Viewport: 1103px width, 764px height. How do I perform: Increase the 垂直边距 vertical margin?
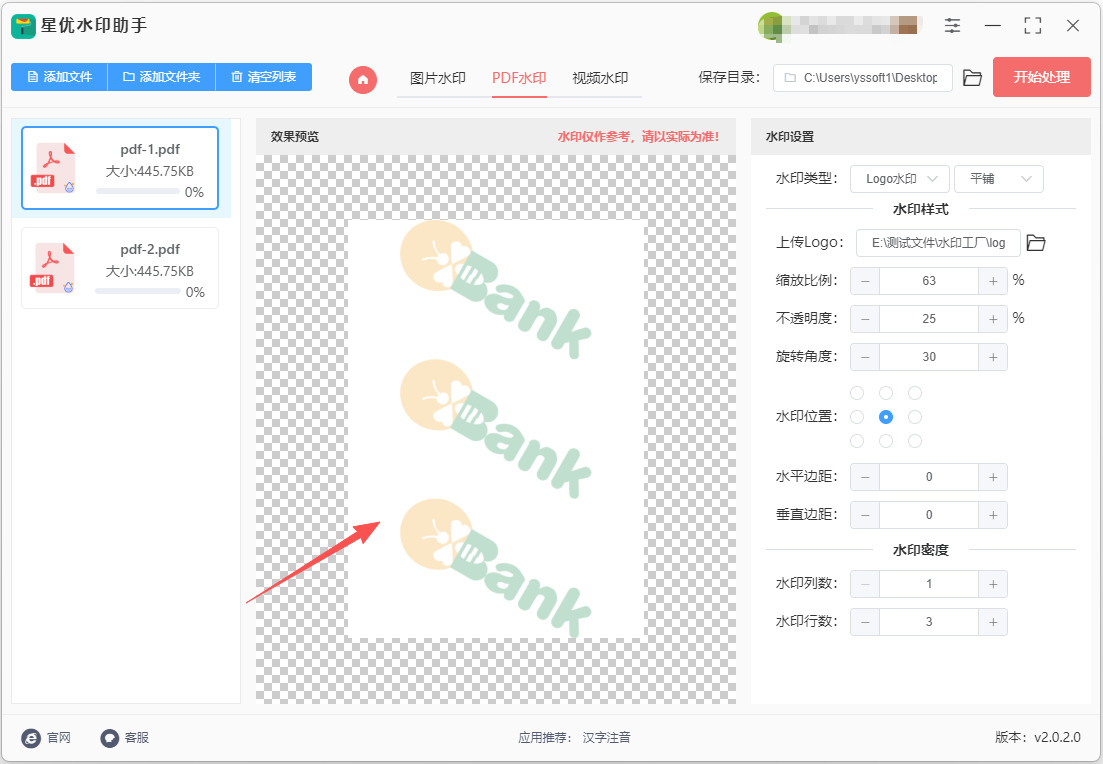pyautogui.click(x=993, y=515)
